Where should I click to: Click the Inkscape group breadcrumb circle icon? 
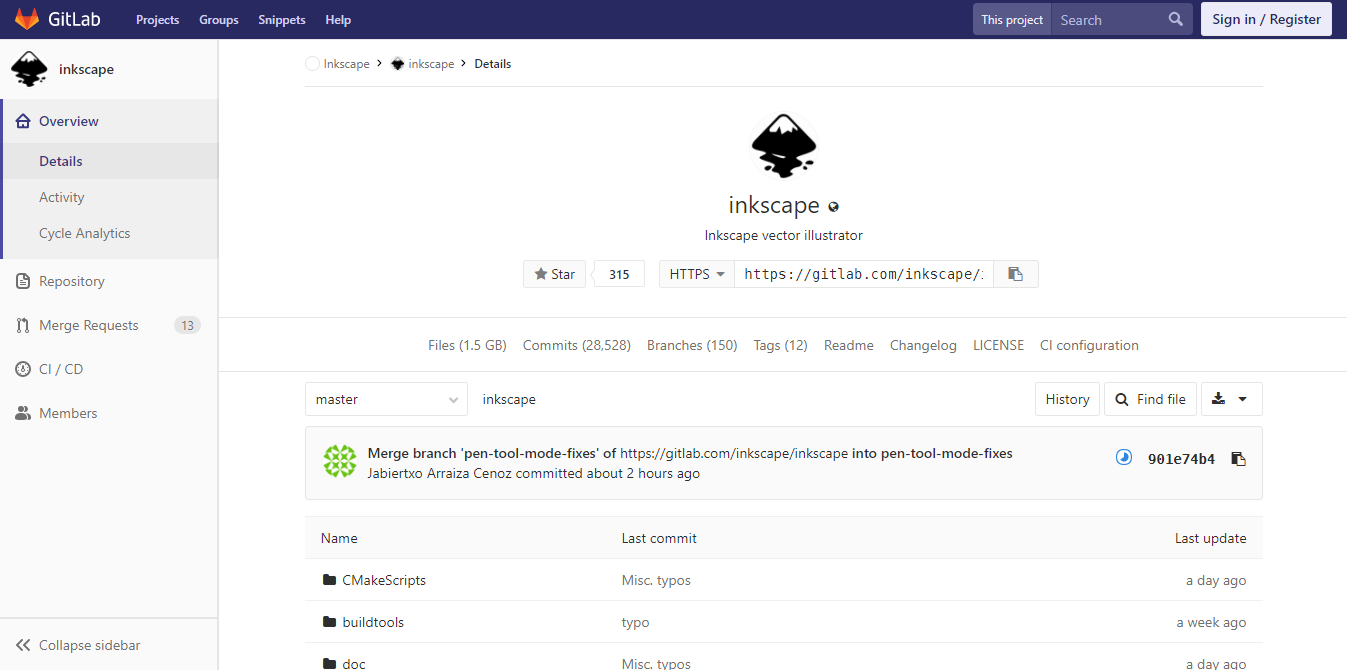point(312,63)
